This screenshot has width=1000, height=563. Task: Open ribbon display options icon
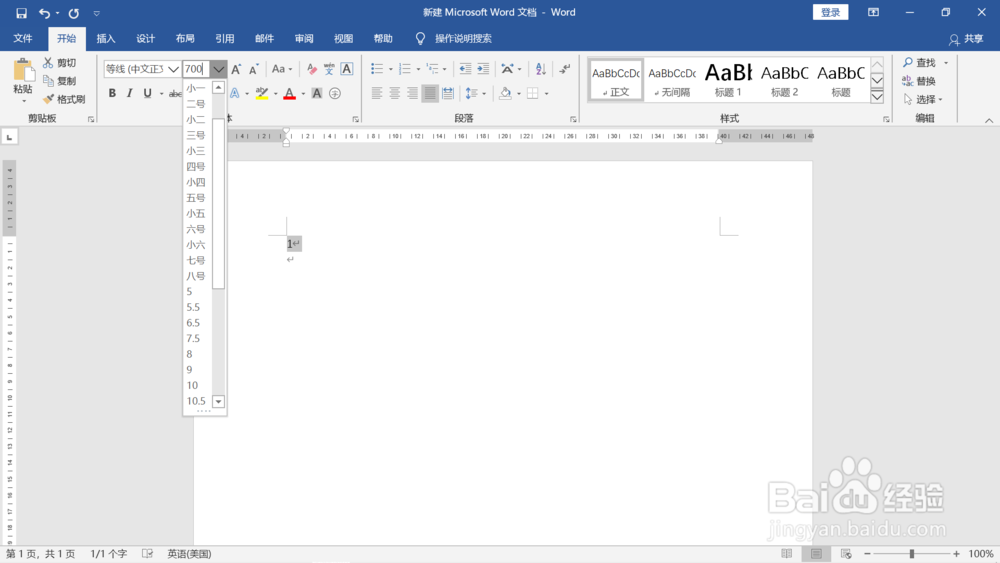pyautogui.click(x=873, y=13)
